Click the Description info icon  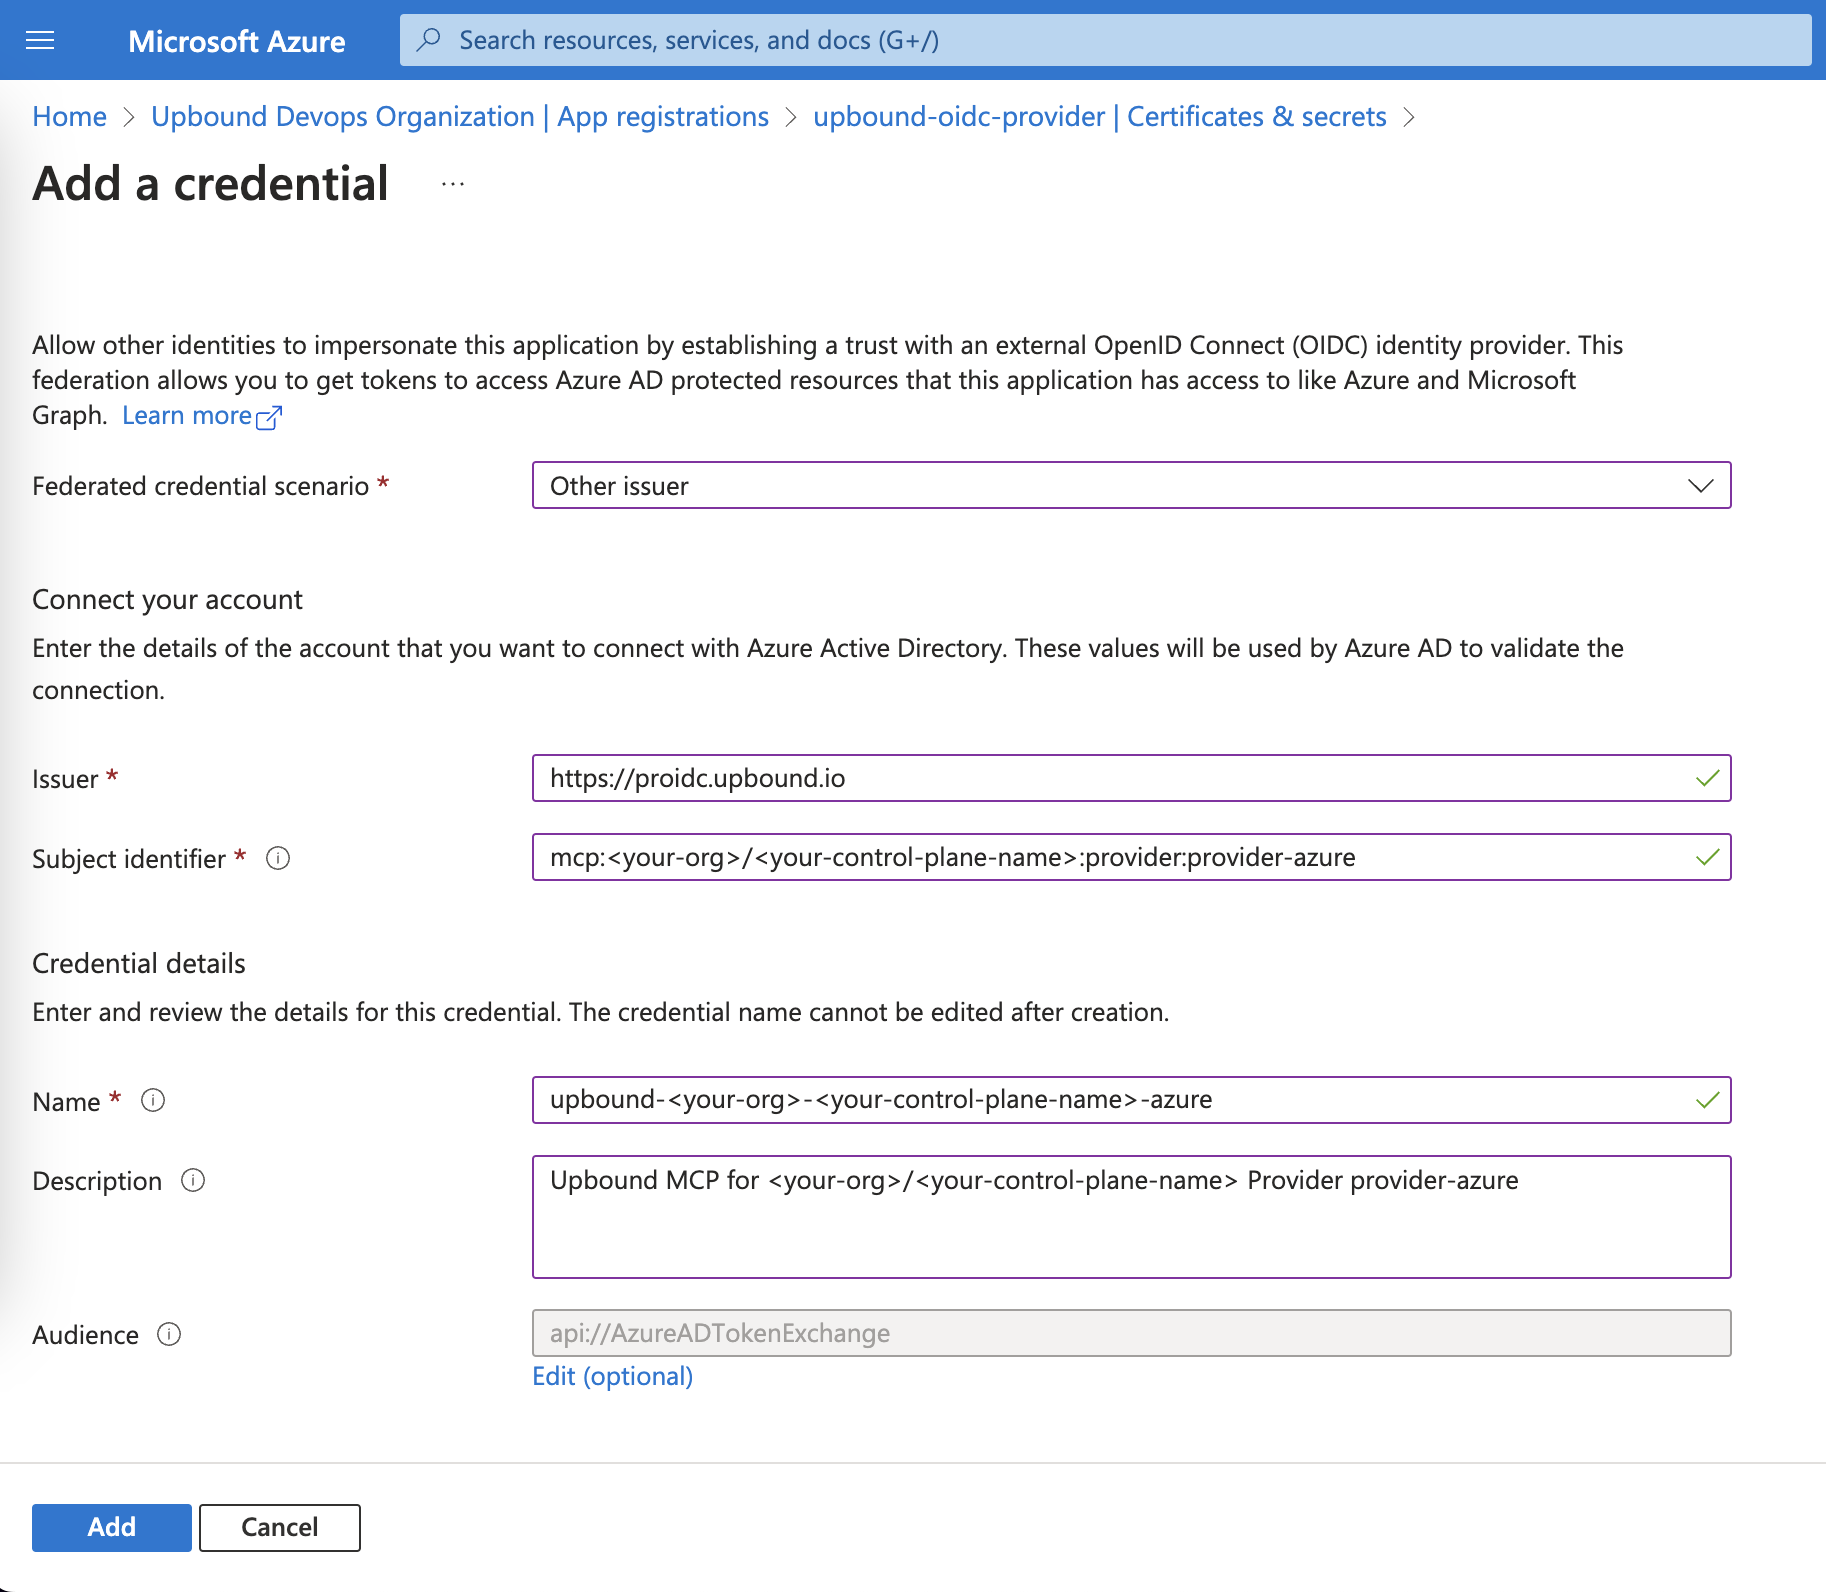(193, 1180)
